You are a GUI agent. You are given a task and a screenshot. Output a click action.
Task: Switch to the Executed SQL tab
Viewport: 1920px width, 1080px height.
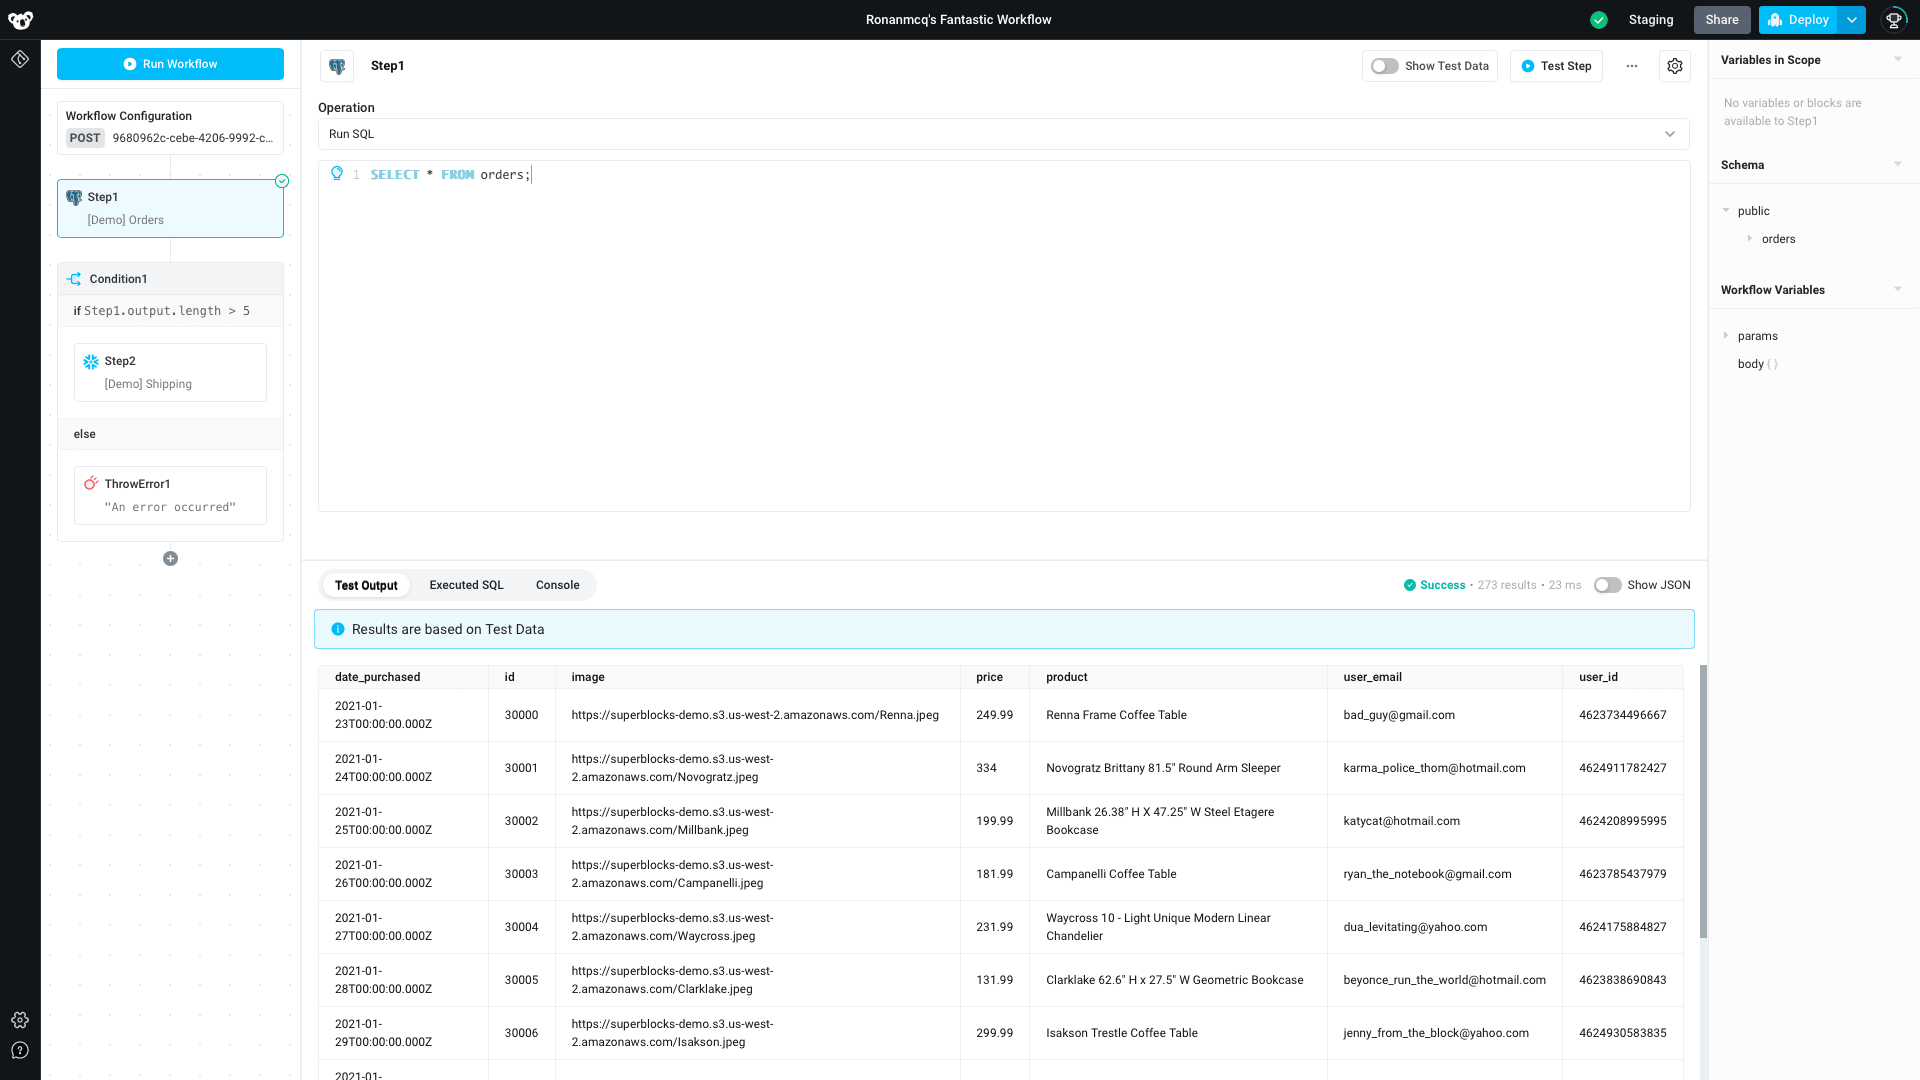(466, 585)
